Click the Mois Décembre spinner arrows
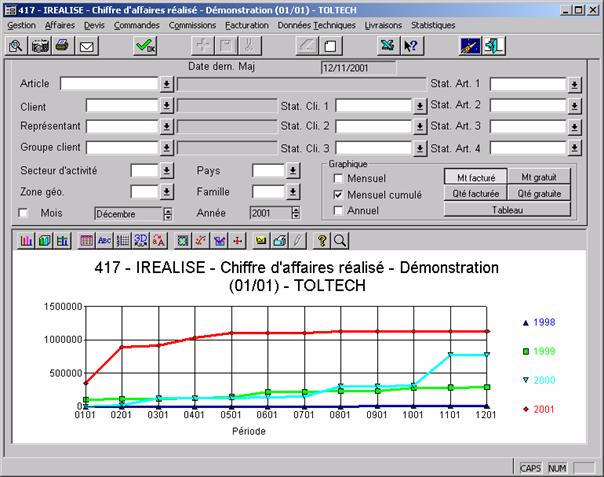This screenshot has width=604, height=477. [x=168, y=214]
